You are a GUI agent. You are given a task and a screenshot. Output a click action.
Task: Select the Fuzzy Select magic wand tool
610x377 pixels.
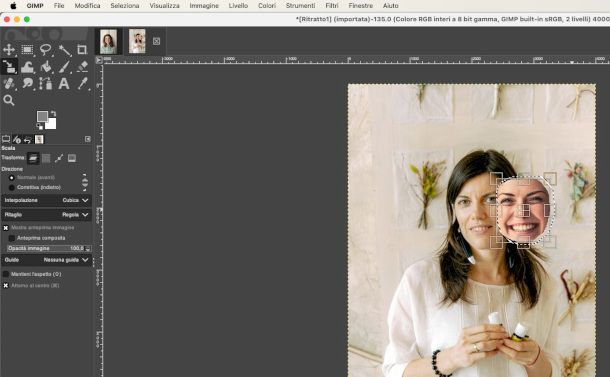tap(64, 49)
